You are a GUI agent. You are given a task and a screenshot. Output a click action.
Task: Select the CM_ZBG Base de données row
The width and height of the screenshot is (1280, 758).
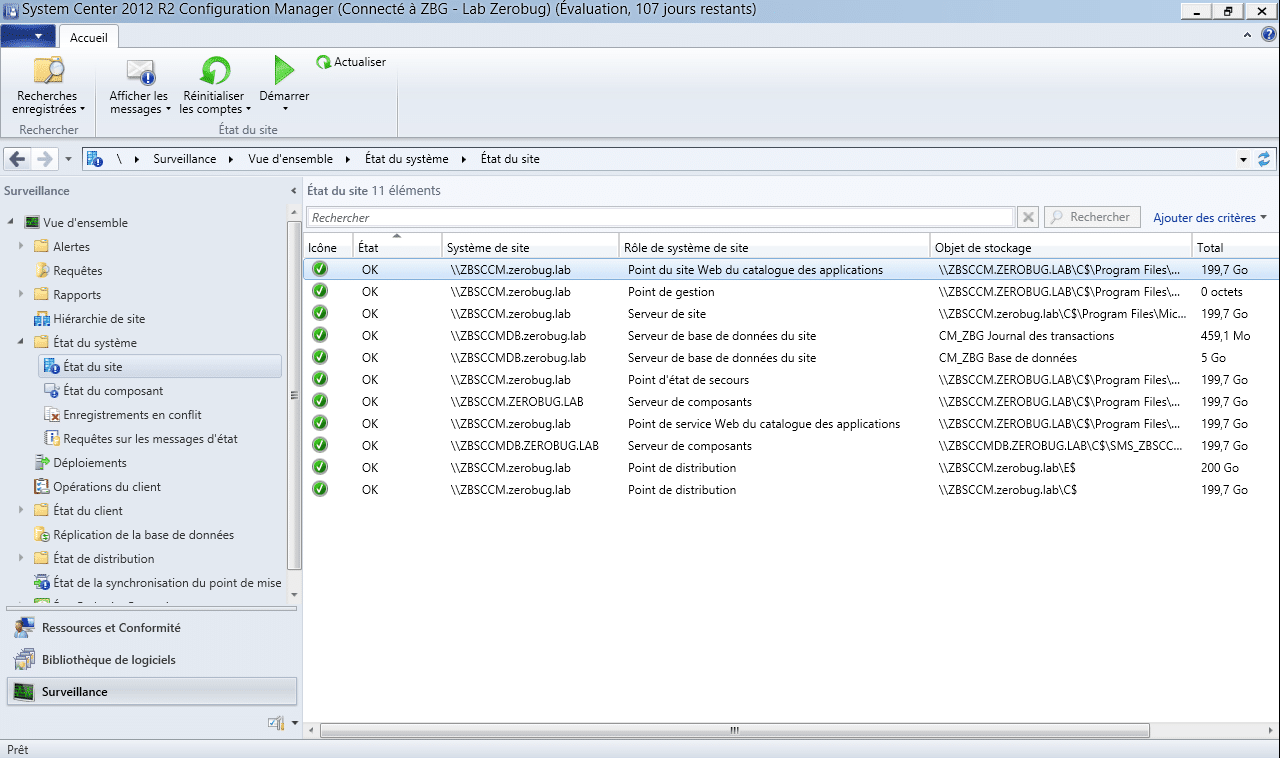pyautogui.click(x=791, y=358)
